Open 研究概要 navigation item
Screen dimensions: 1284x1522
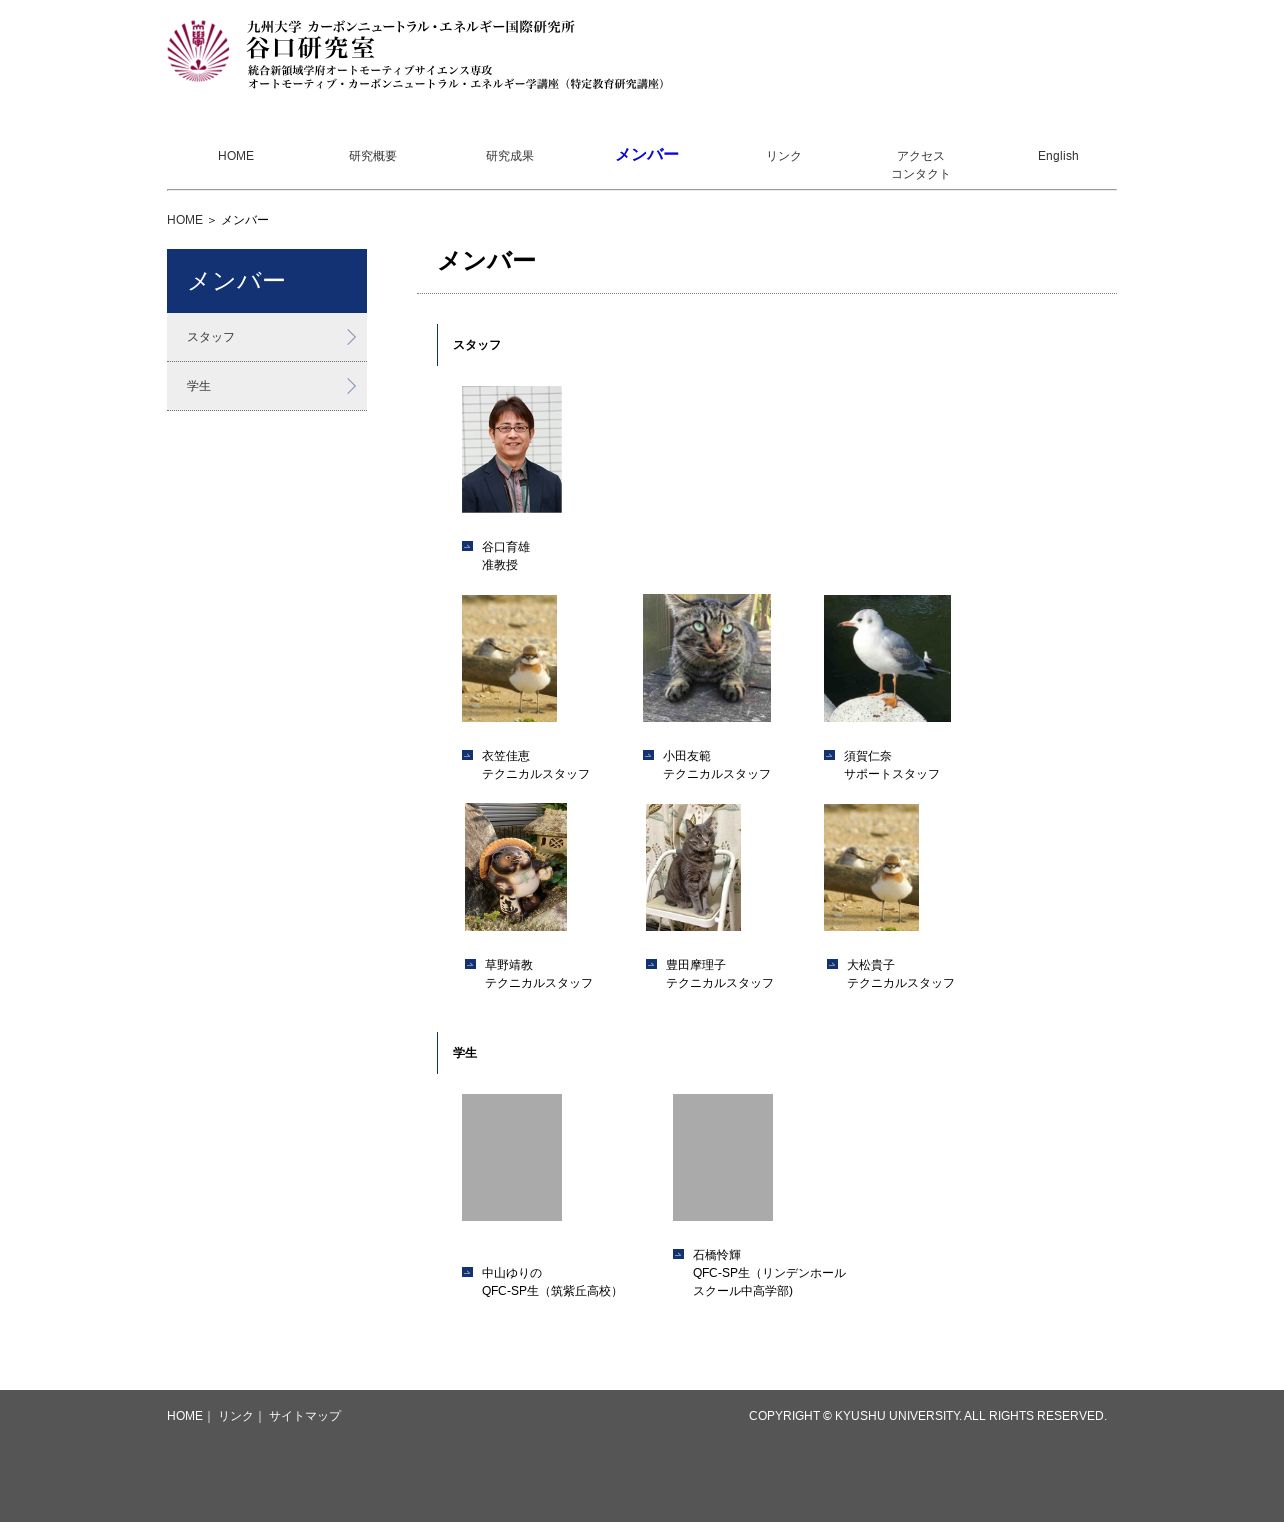pyautogui.click(x=373, y=156)
